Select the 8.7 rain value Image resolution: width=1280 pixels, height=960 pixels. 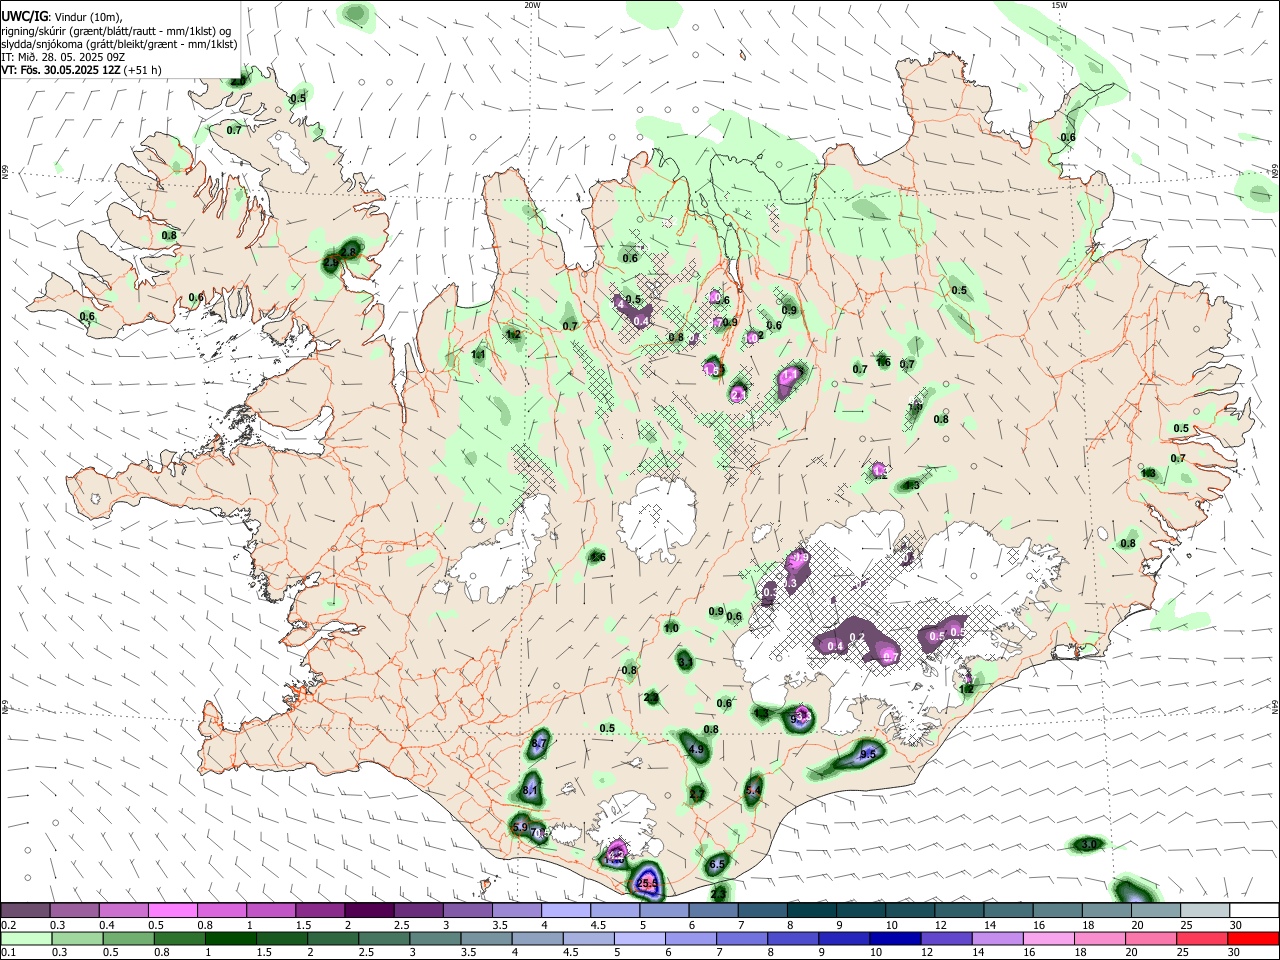(539, 744)
